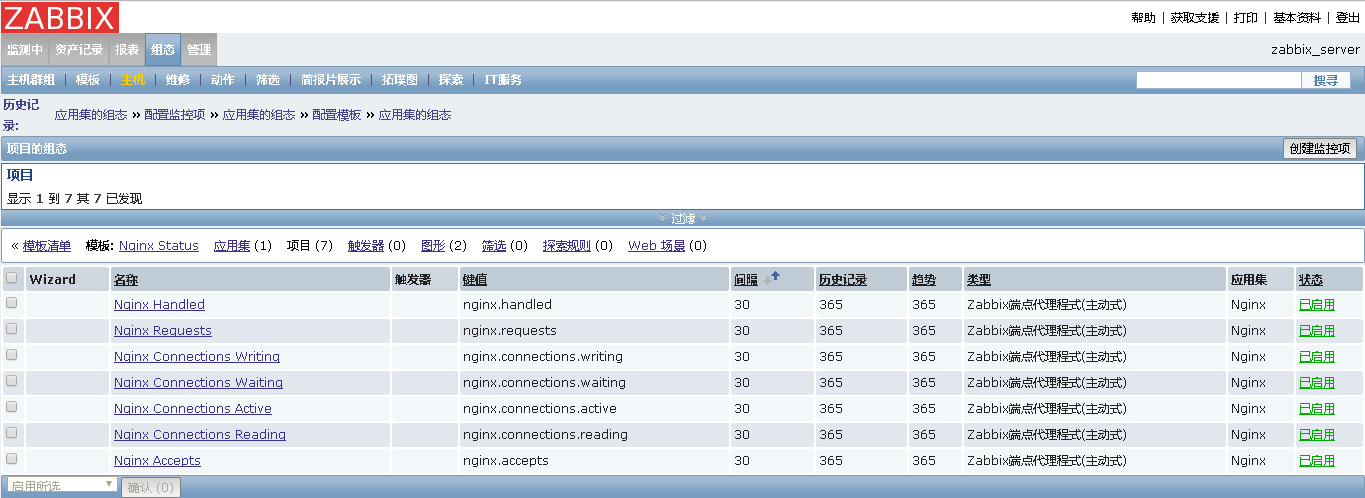The height and width of the screenshot is (498, 1365).
Task: Click the 搜寻 search button
Action: pyautogui.click(x=1326, y=80)
